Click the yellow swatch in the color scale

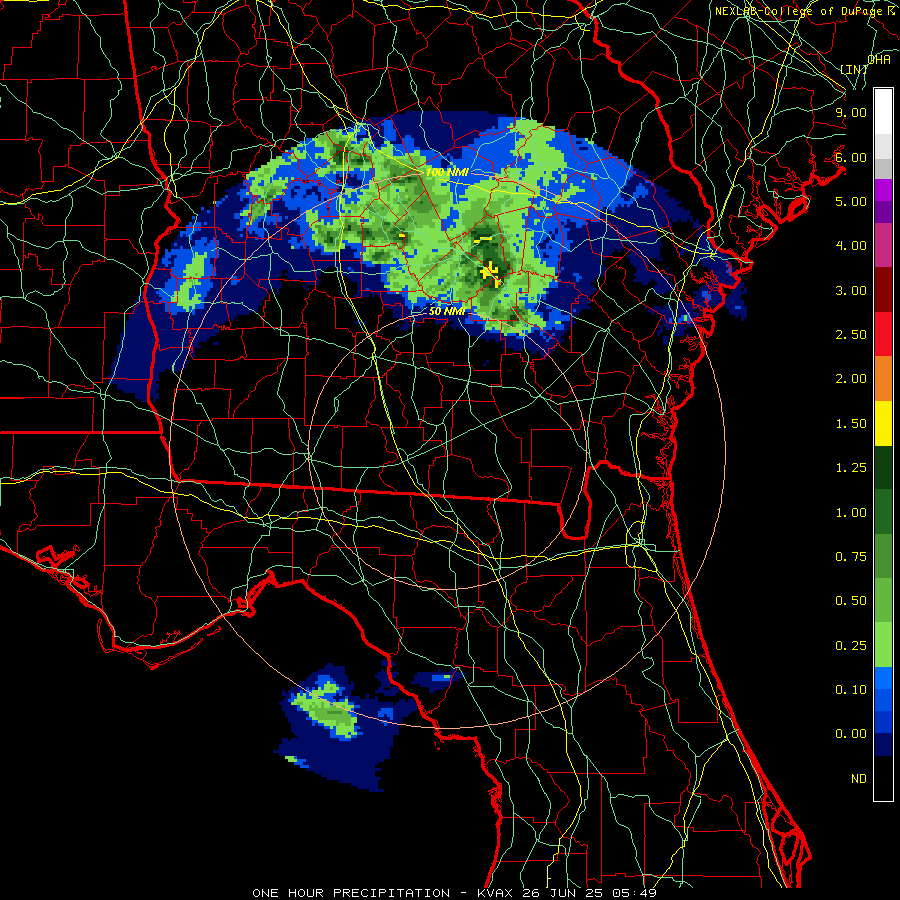[x=883, y=424]
